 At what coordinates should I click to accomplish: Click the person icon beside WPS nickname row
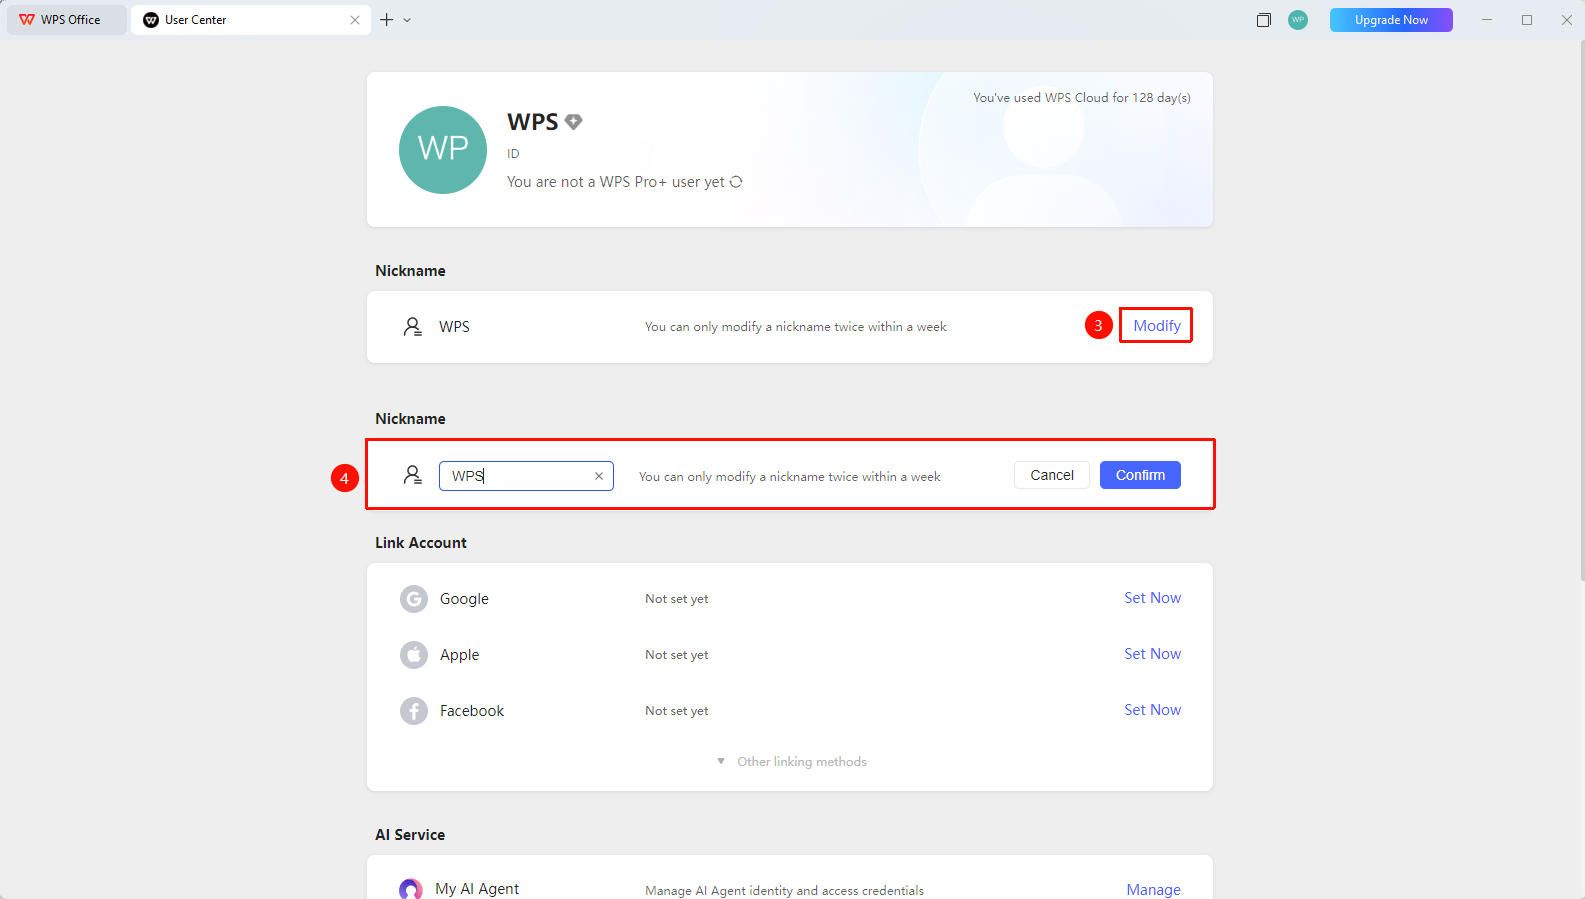412,327
